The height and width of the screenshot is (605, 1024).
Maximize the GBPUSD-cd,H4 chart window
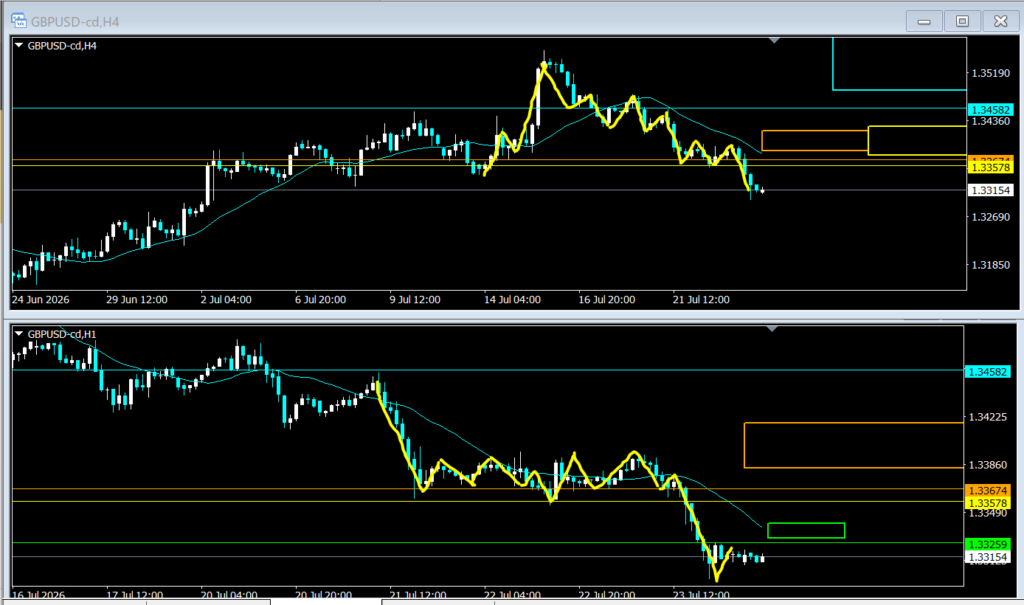(962, 22)
